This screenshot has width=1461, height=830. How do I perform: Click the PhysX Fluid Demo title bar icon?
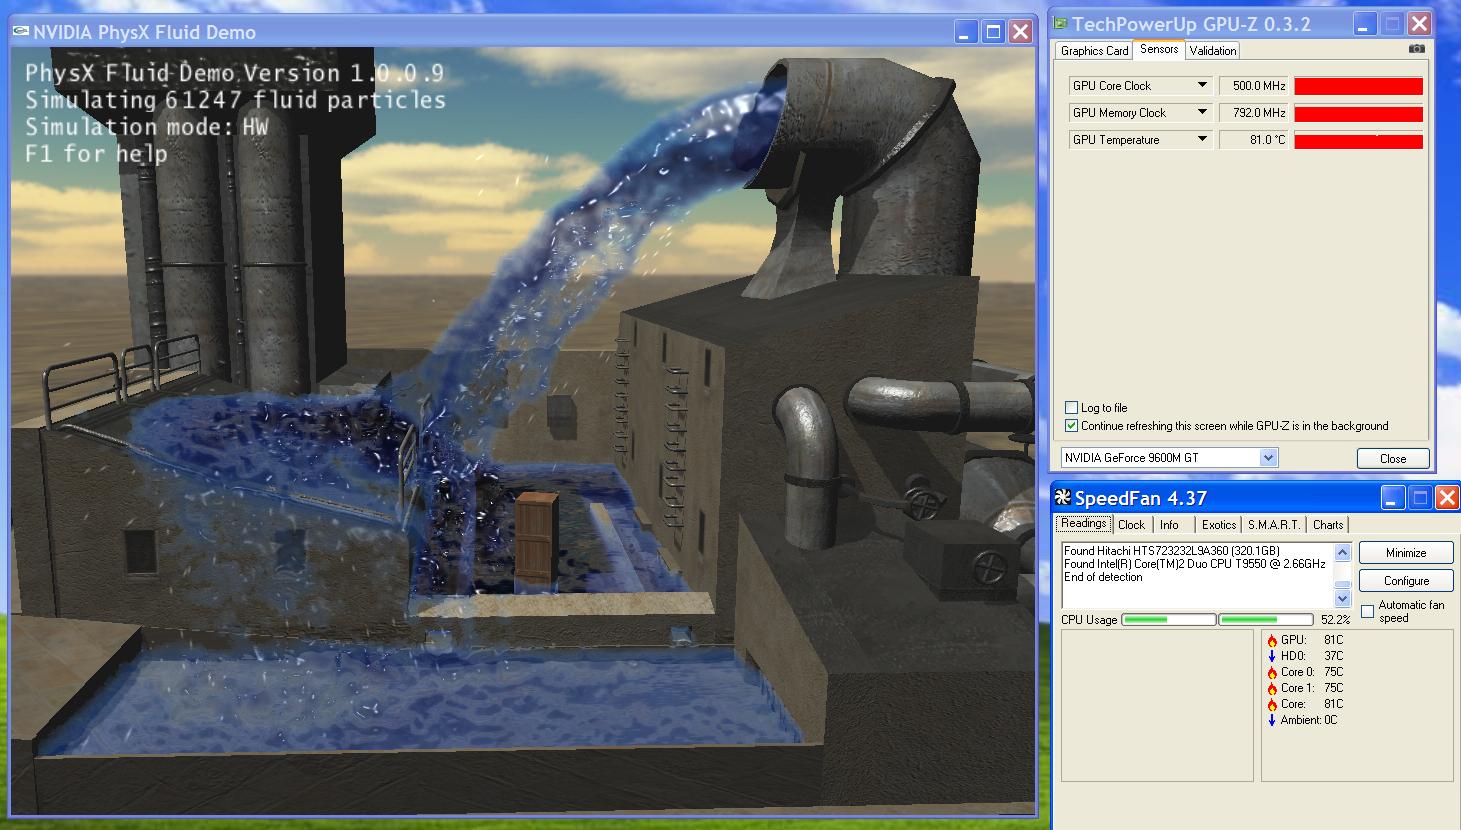(x=21, y=32)
